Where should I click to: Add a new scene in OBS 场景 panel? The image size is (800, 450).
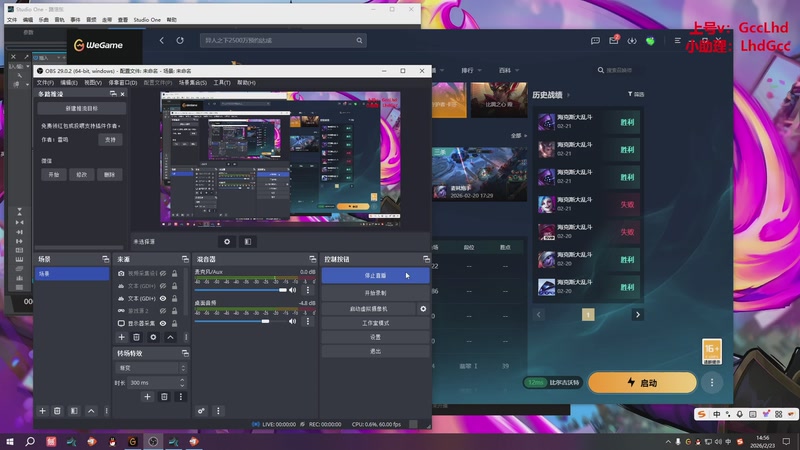coord(42,411)
